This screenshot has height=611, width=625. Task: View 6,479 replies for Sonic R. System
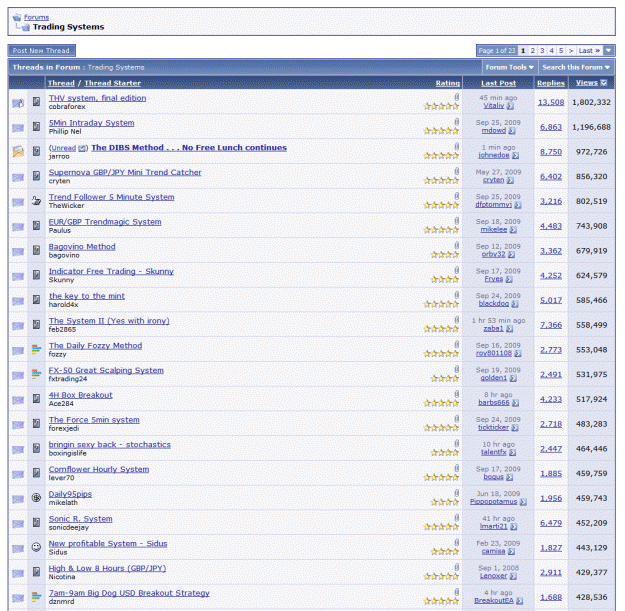[x=551, y=523]
